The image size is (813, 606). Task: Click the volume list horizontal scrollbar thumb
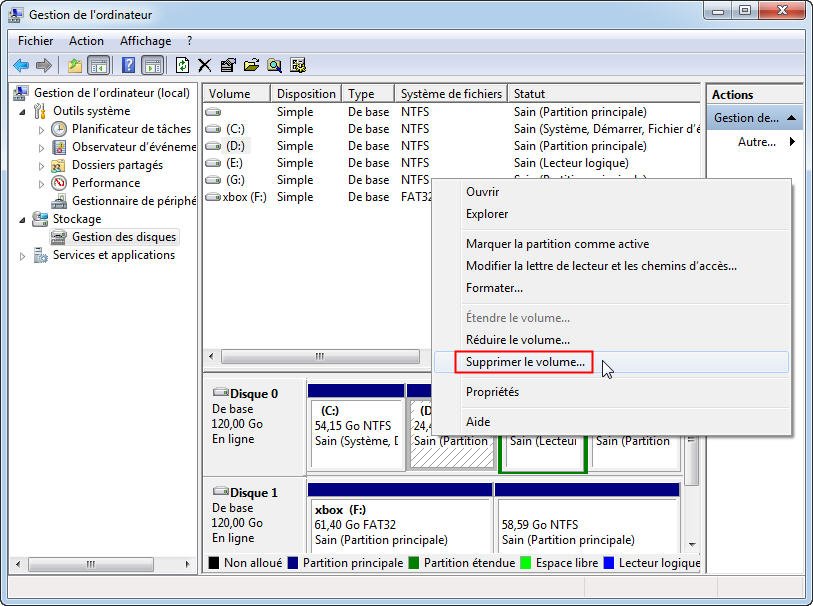coord(320,356)
